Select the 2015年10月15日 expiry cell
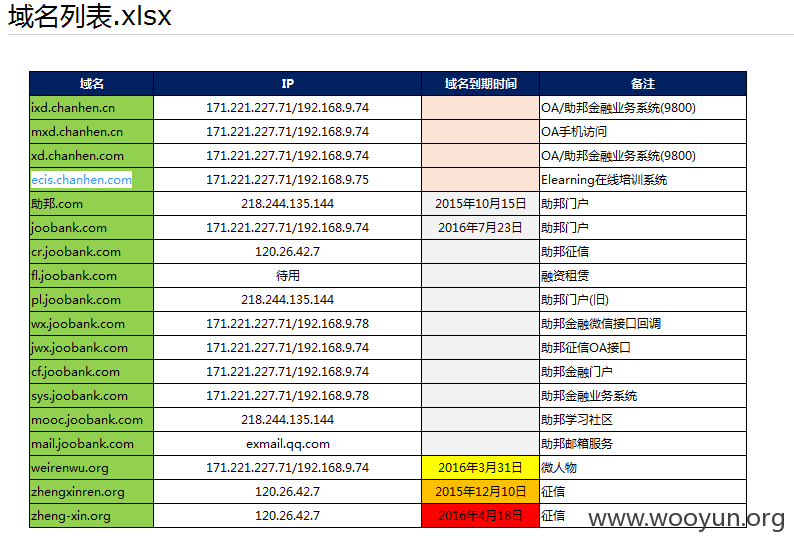This screenshot has height=547, width=794. coord(481,204)
